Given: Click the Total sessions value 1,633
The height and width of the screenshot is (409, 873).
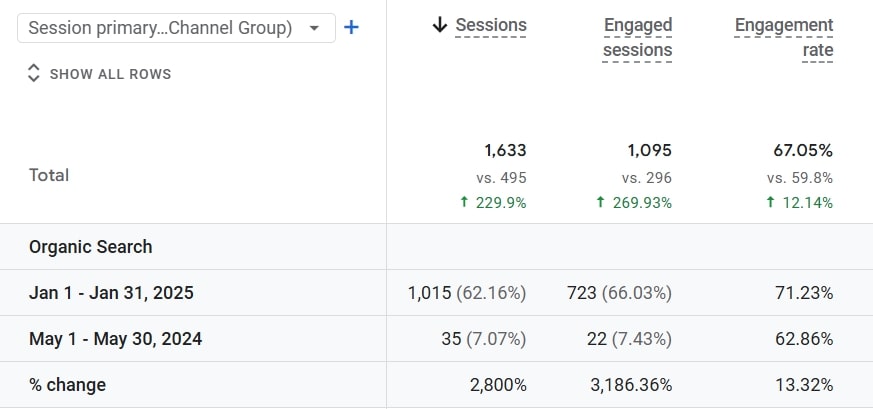Looking at the screenshot, I should [x=505, y=151].
